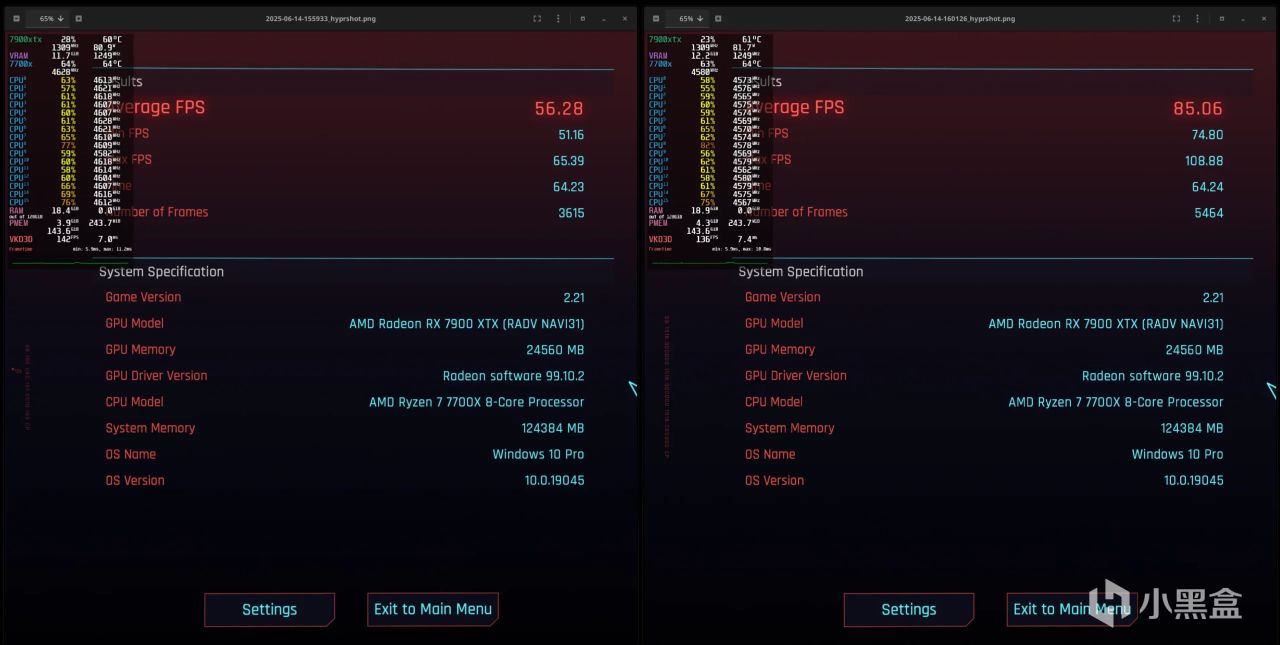Zoom in on the 160126_hyprshot.png viewer
The image size is (1280, 645).
[719, 18]
